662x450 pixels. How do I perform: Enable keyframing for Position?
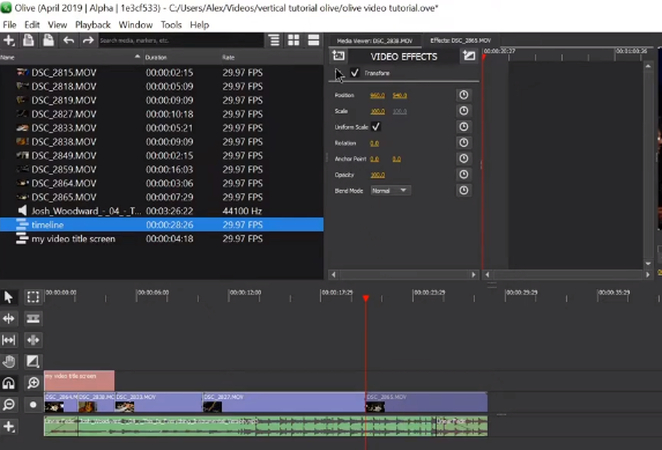464,95
